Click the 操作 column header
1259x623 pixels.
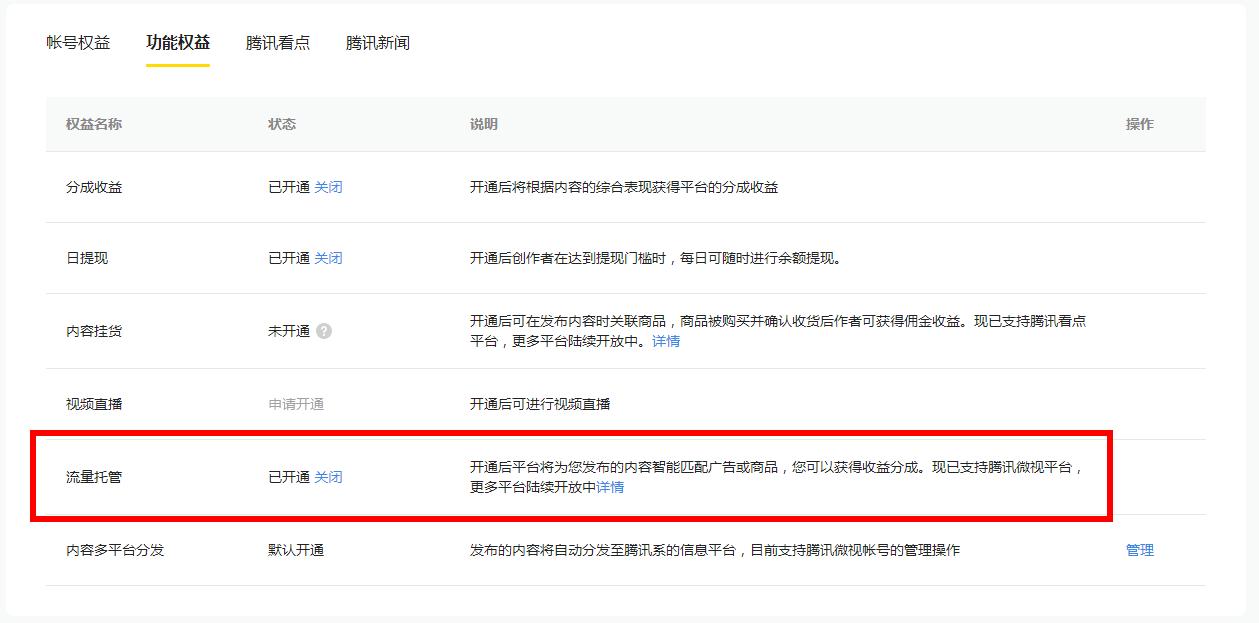click(1141, 124)
